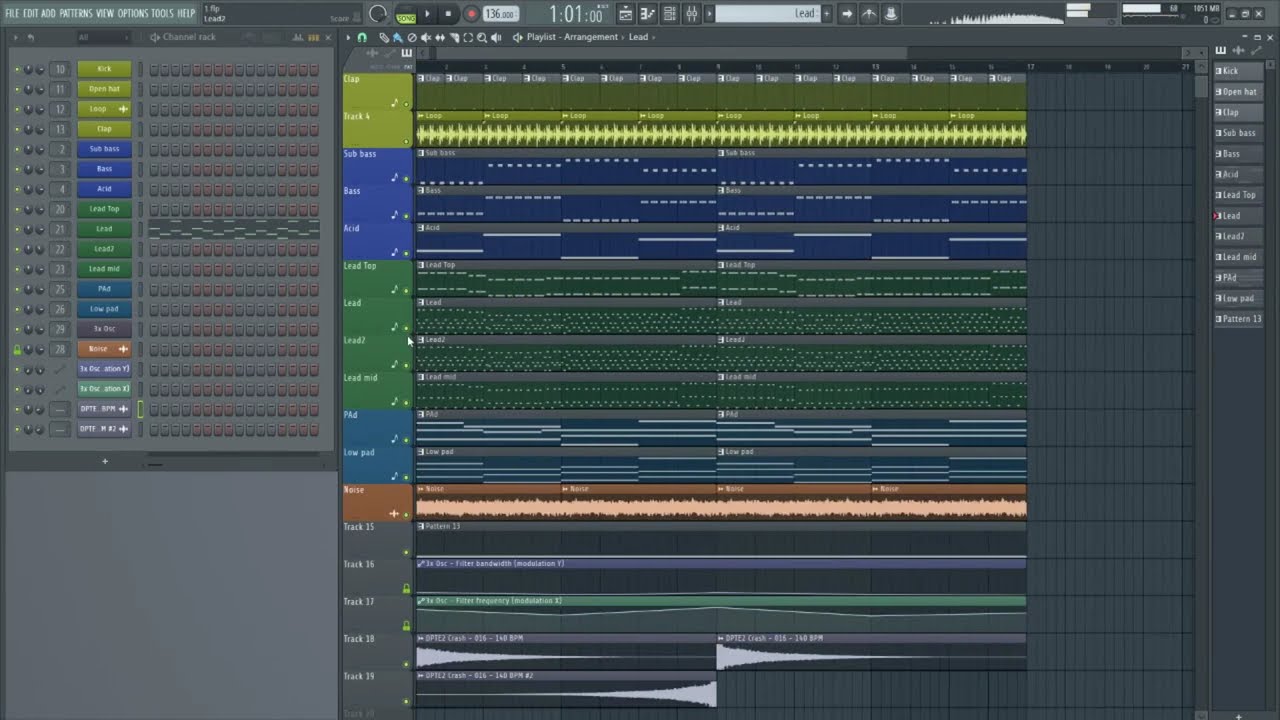Click add channel plus button below rack
This screenshot has width=1280, height=720.
pyautogui.click(x=104, y=461)
